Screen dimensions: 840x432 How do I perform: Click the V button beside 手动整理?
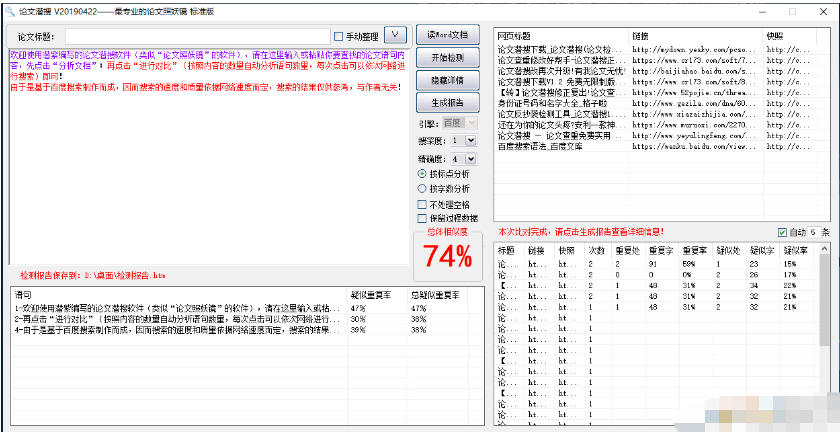tap(396, 36)
